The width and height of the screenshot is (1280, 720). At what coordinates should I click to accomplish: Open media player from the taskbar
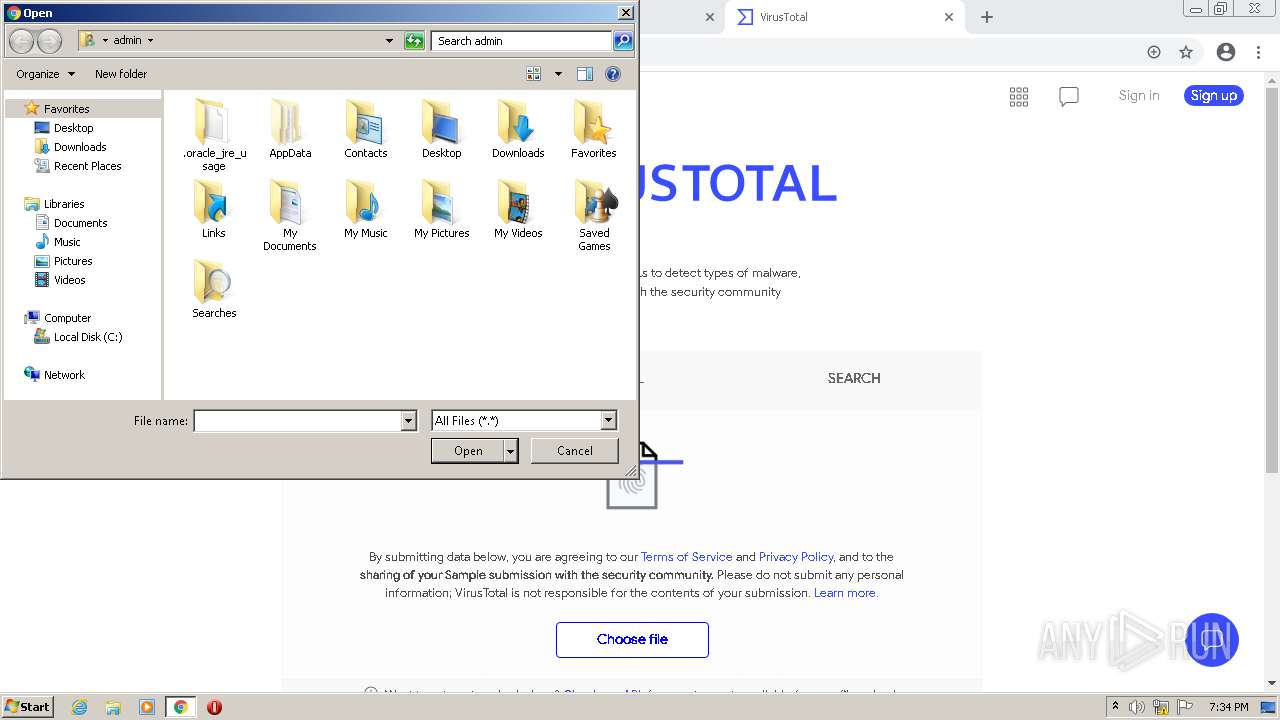[146, 707]
